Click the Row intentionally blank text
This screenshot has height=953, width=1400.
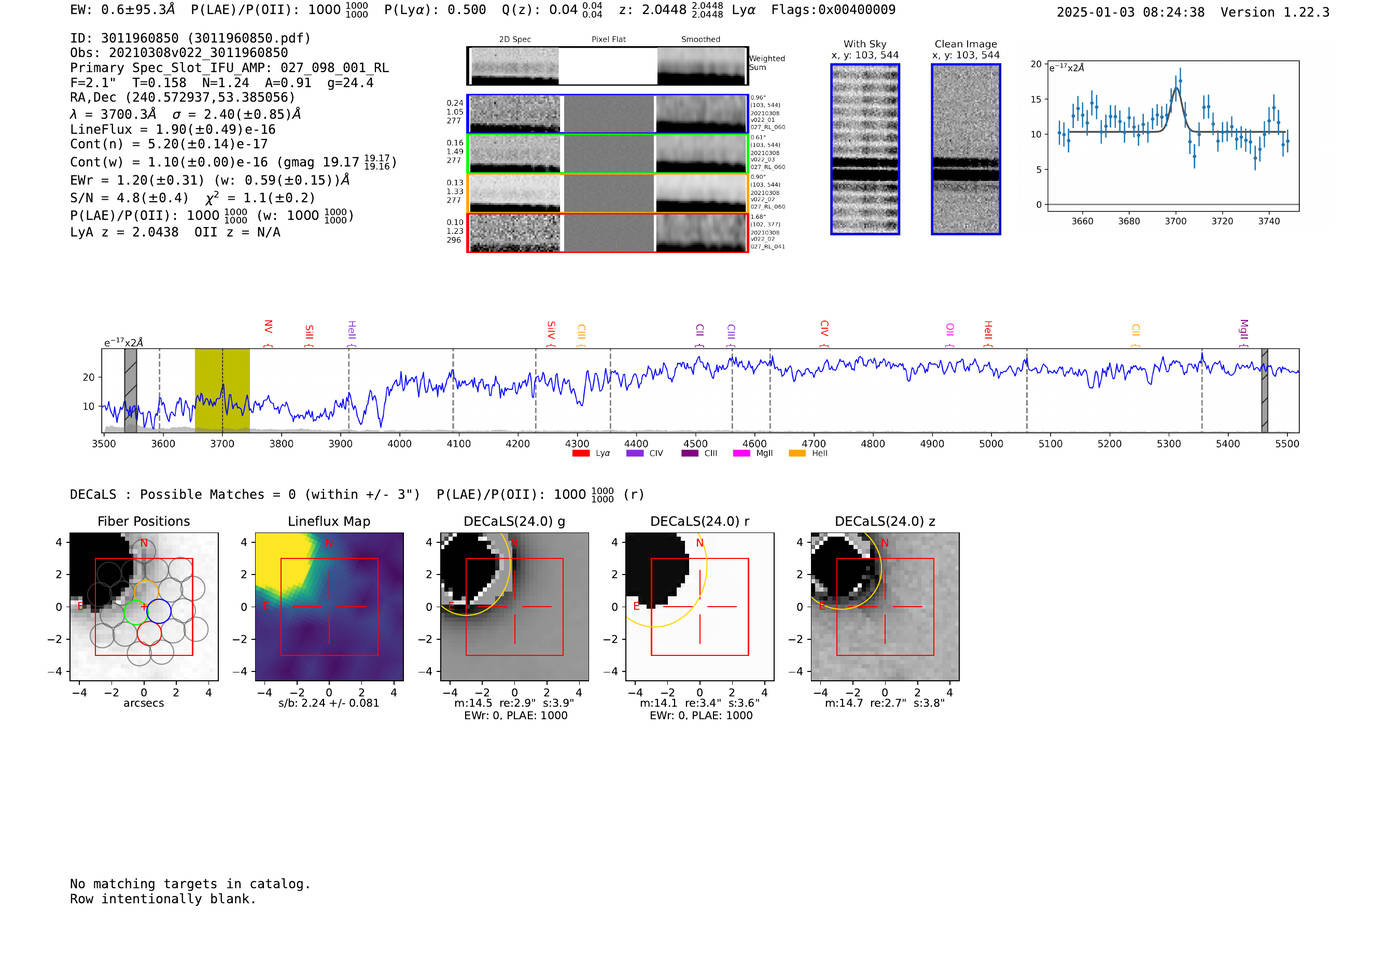coord(163,899)
